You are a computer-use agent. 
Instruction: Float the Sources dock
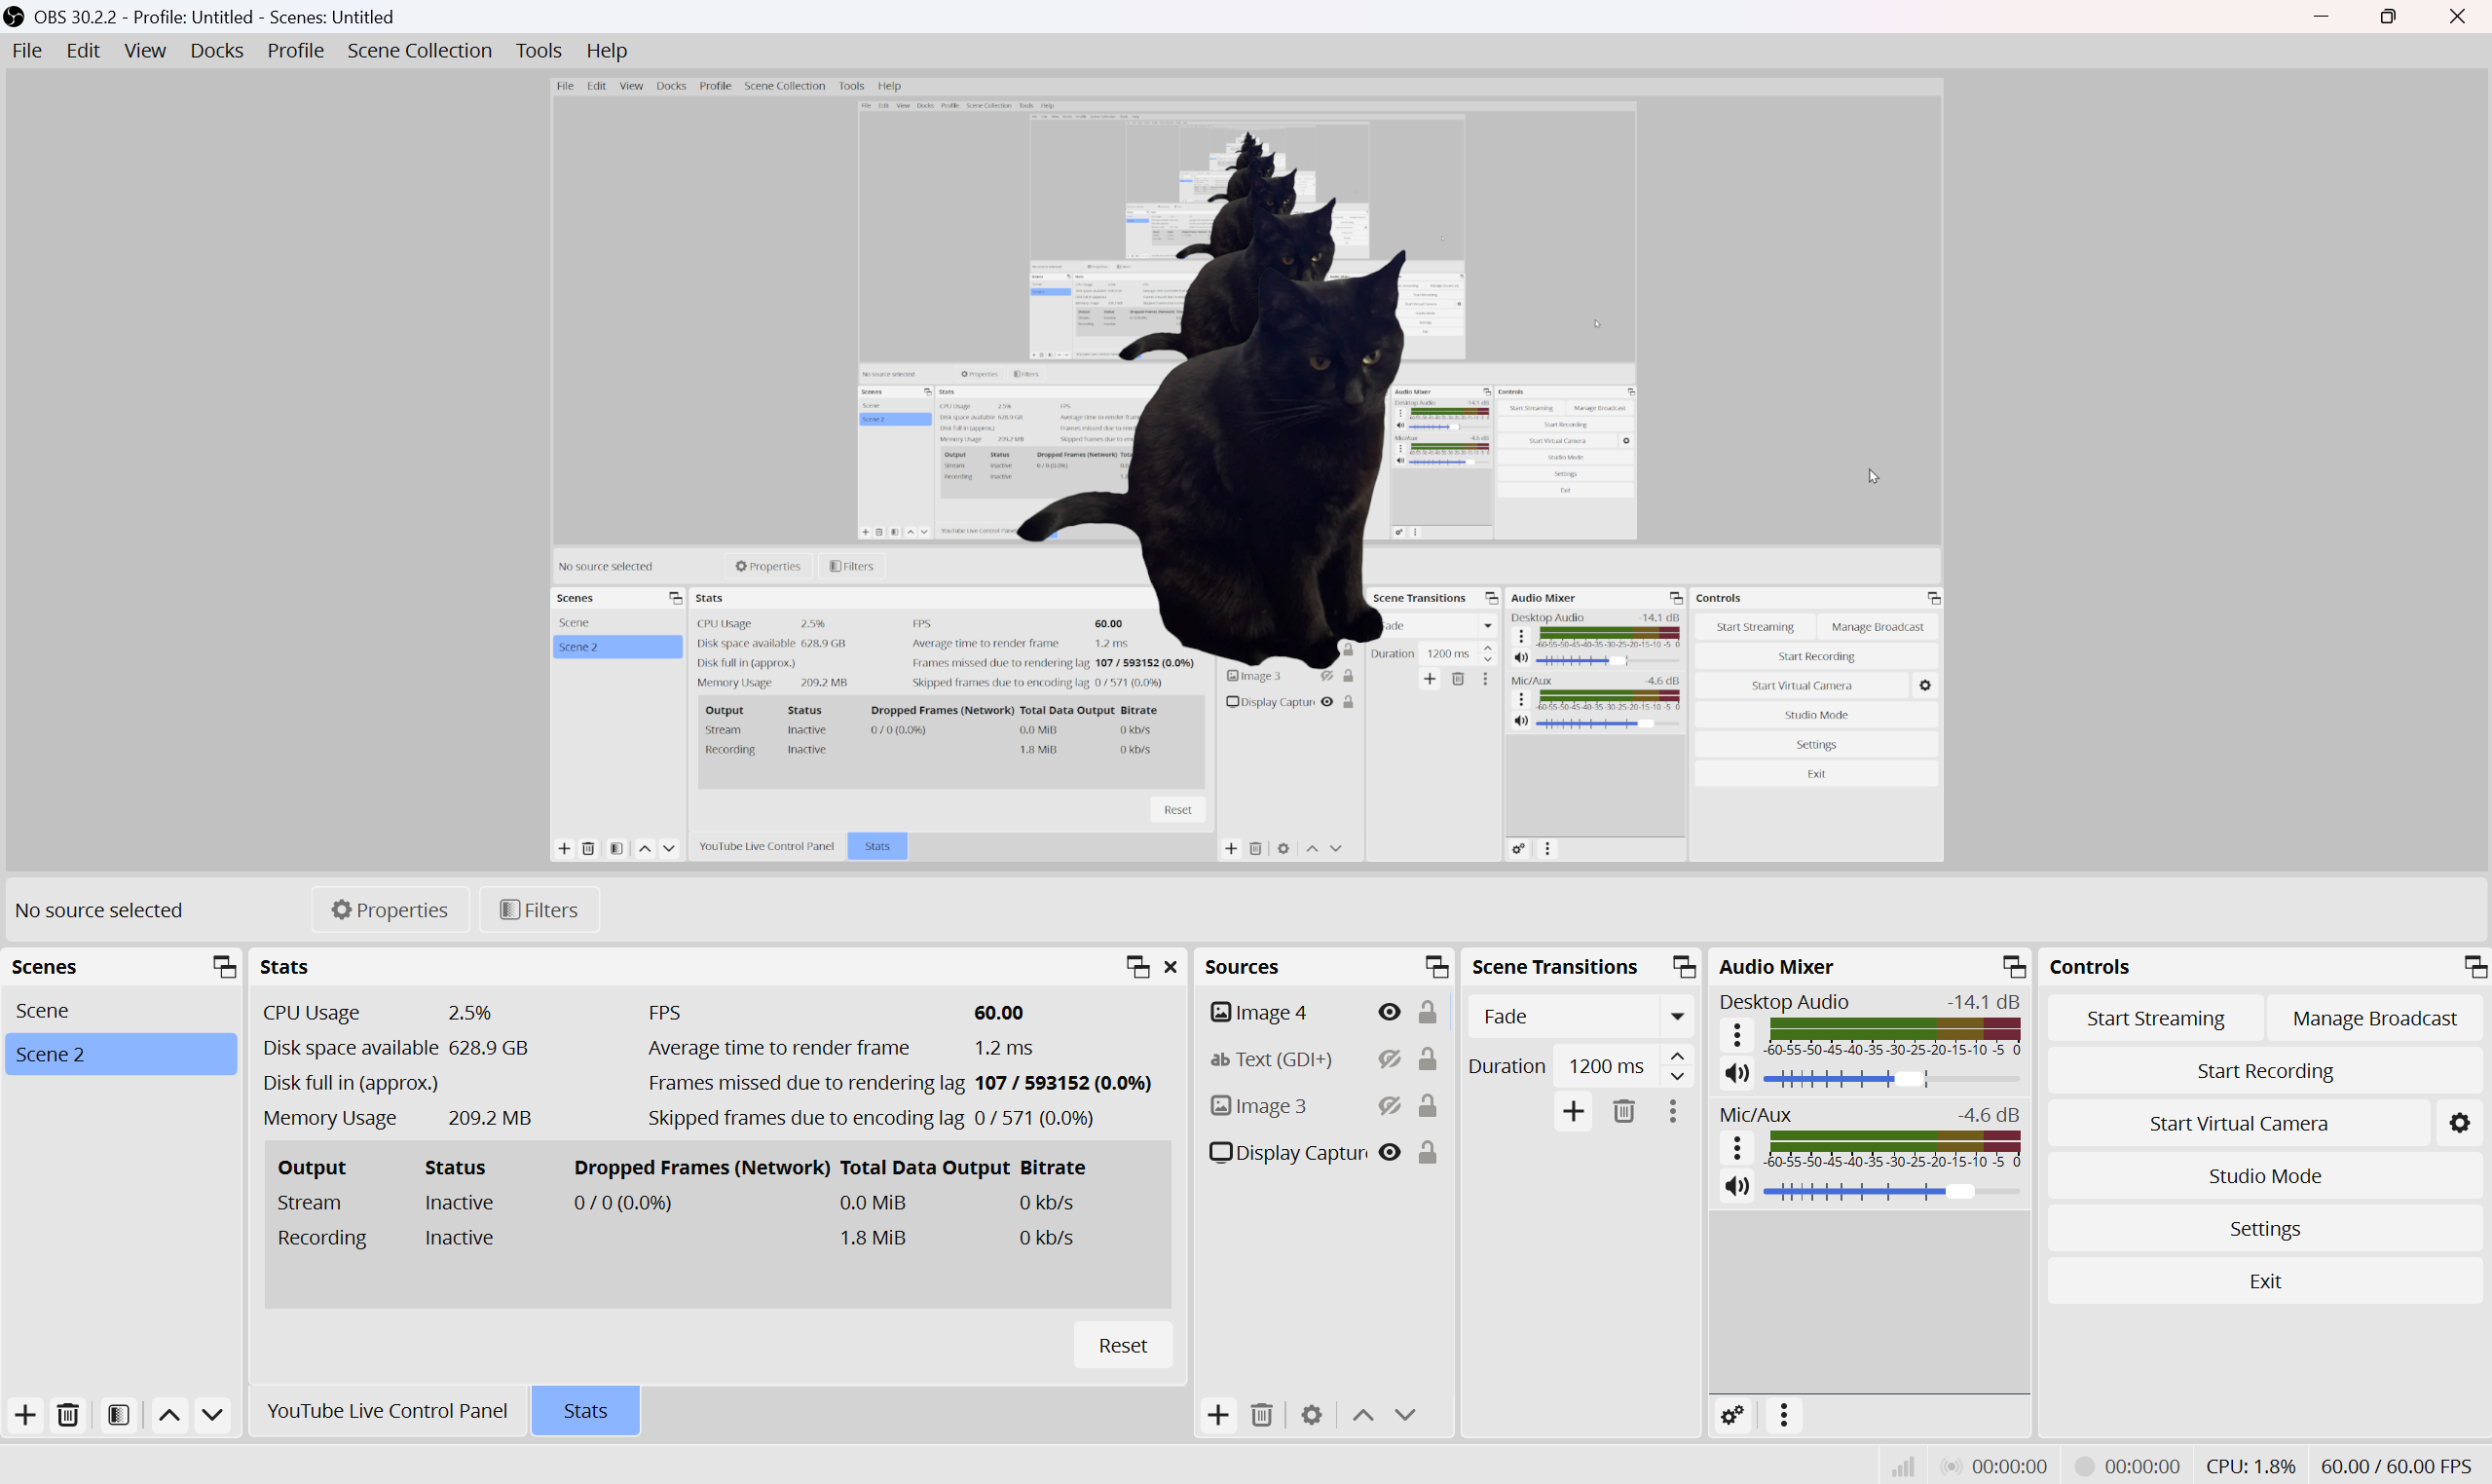point(1437,966)
